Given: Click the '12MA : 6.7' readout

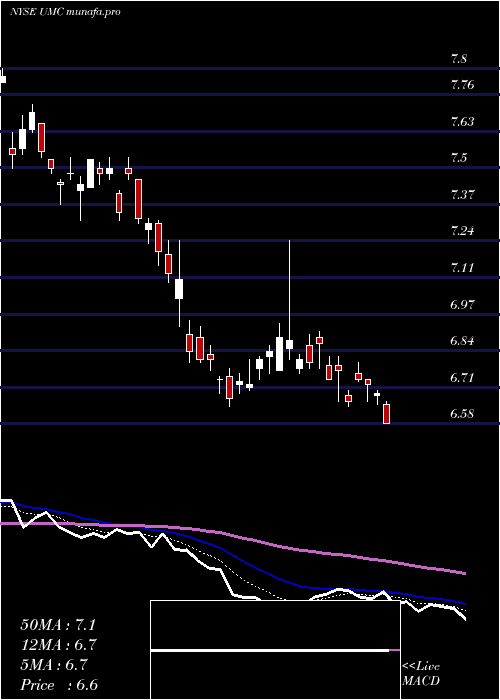Looking at the screenshot, I should 58,645.
